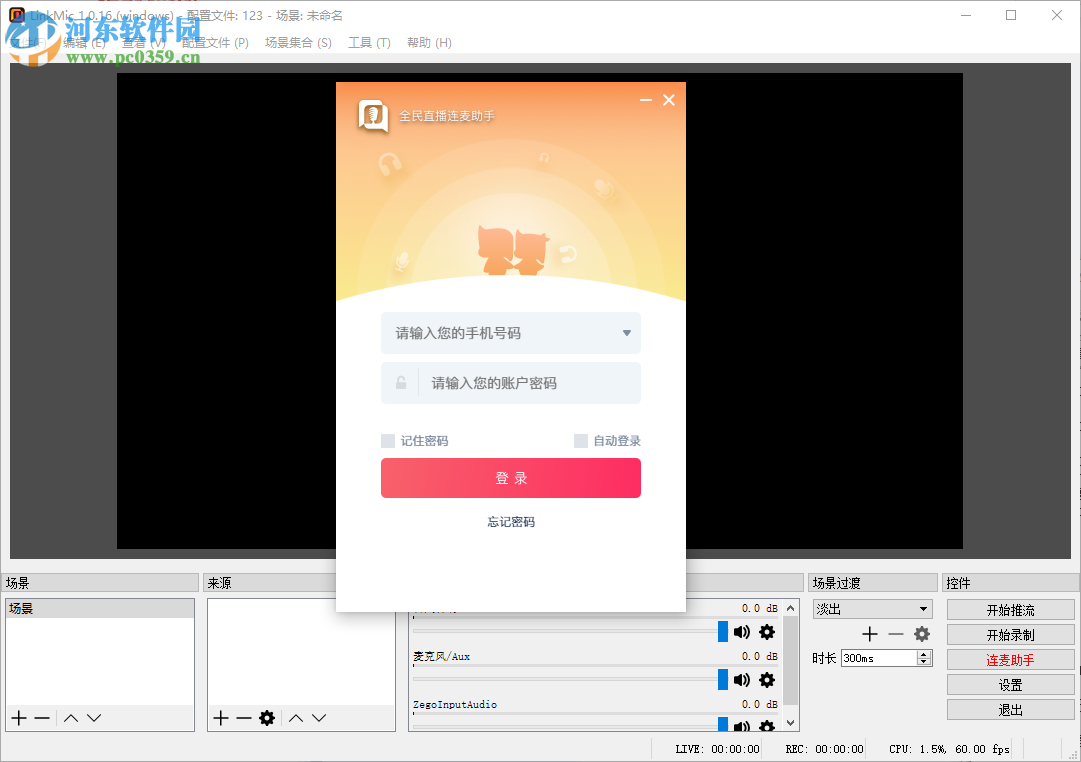Open source properties via the gear icon
This screenshot has height=762, width=1081.
[x=266, y=717]
